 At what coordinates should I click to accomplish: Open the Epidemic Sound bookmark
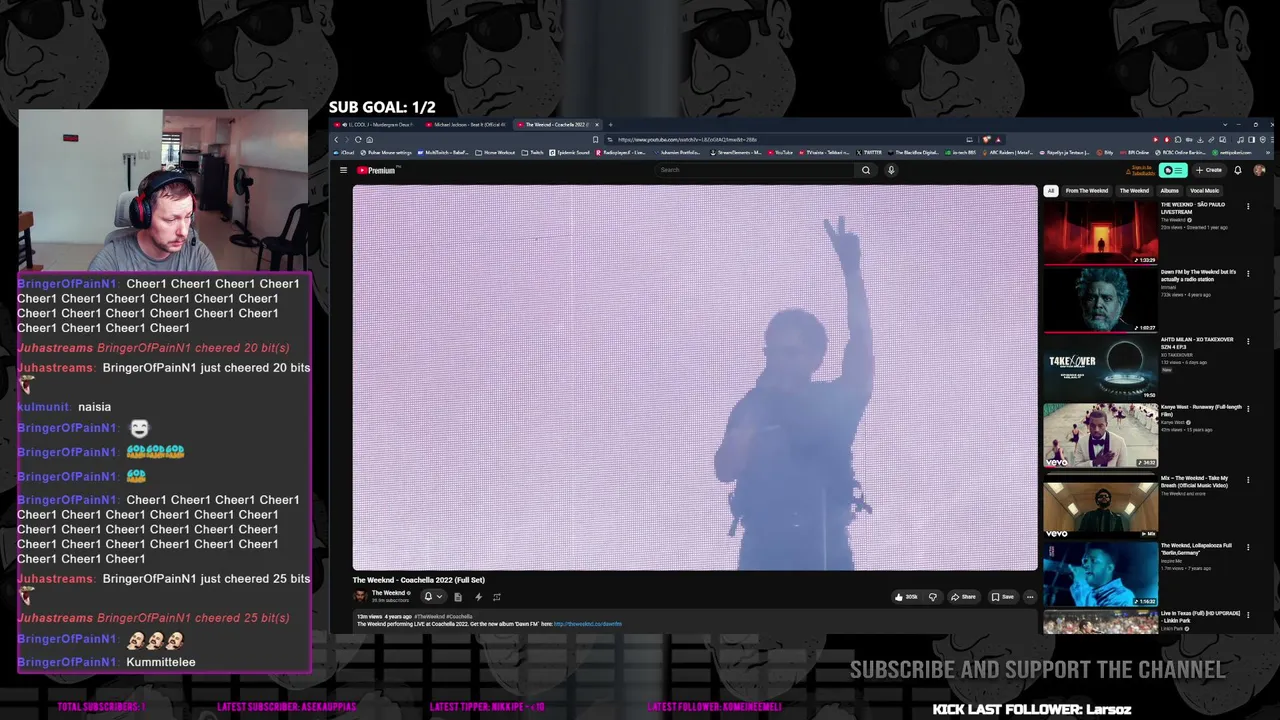coord(570,153)
